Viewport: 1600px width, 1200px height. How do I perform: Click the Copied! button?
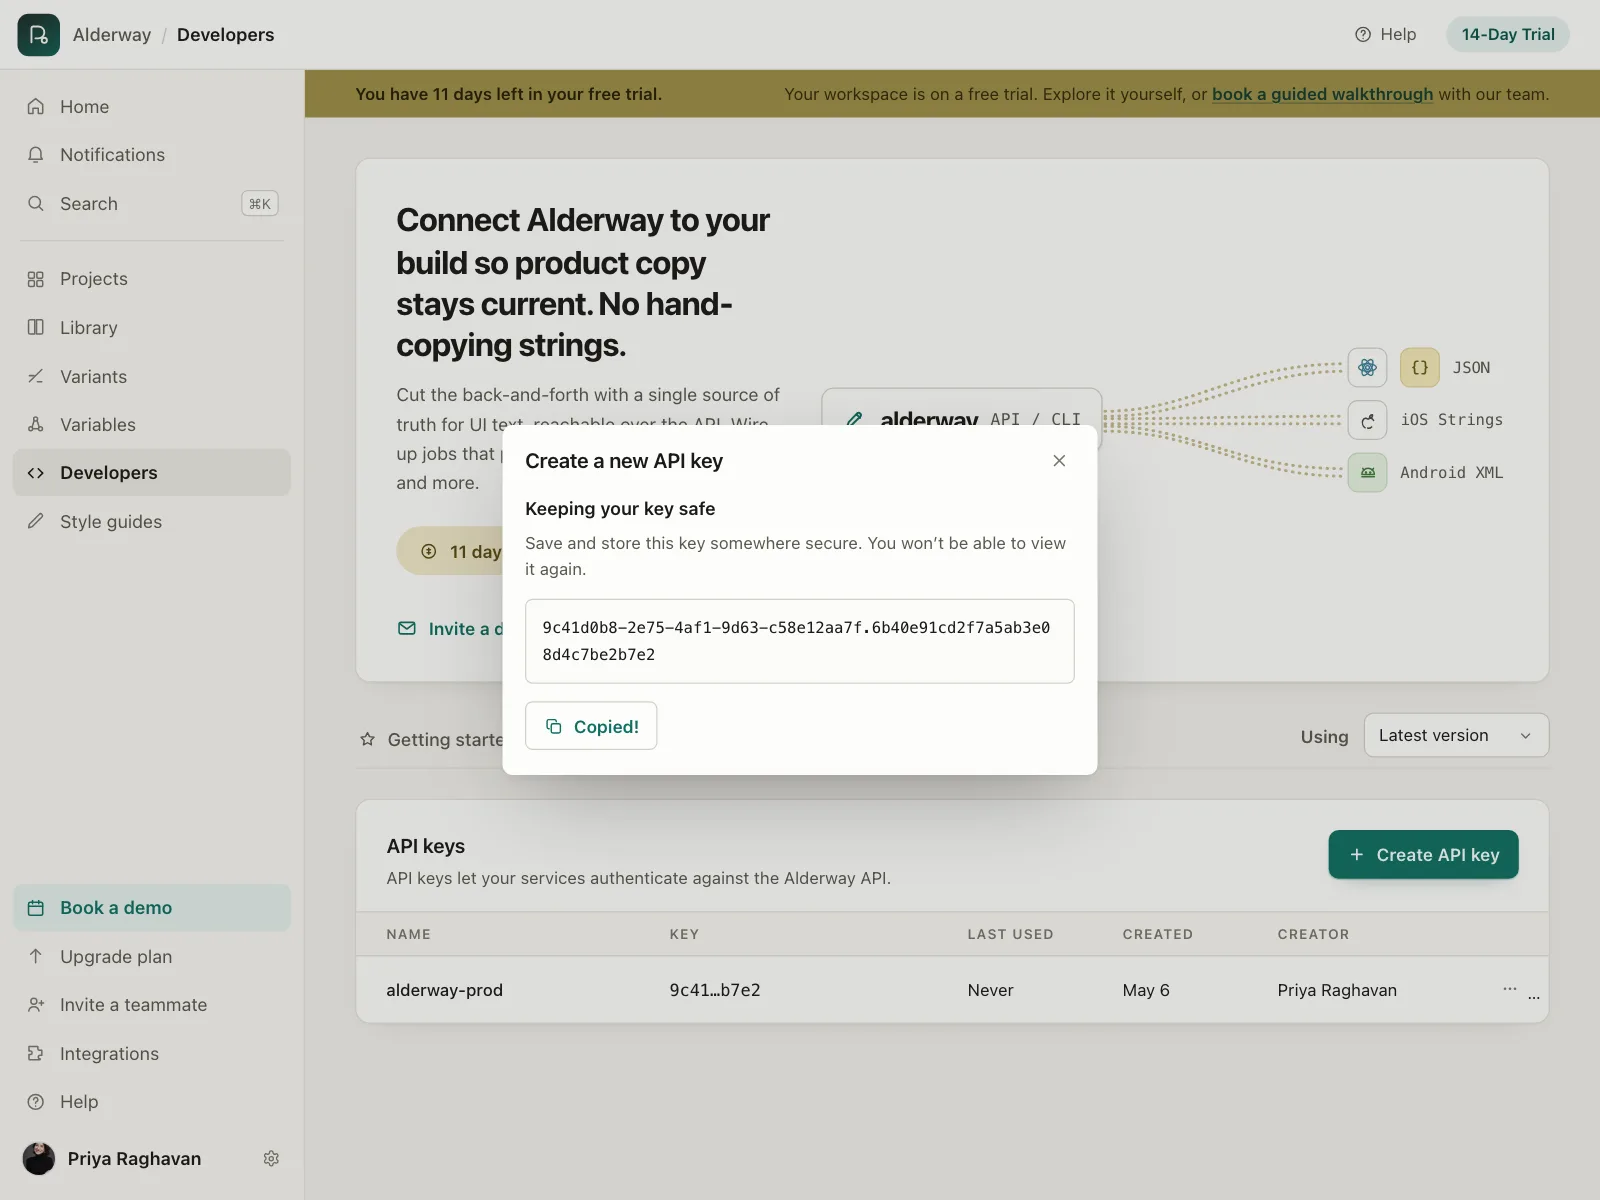[591, 726]
